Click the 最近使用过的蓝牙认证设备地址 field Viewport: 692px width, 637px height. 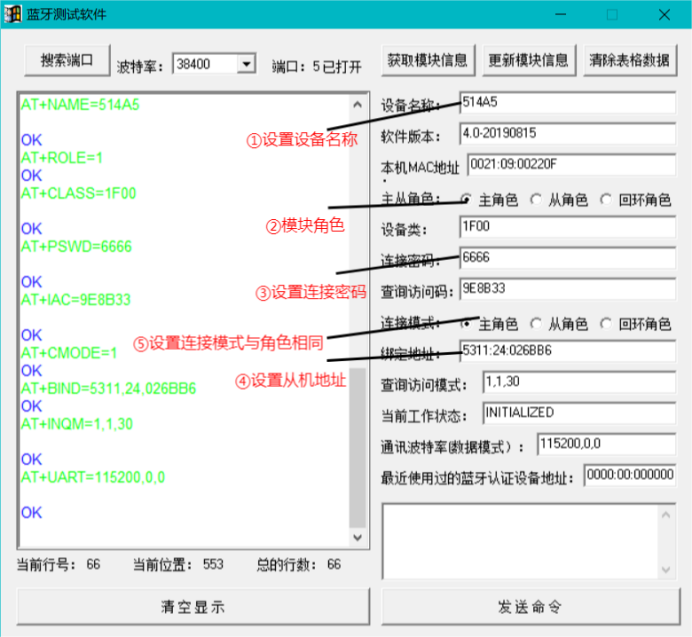630,475
